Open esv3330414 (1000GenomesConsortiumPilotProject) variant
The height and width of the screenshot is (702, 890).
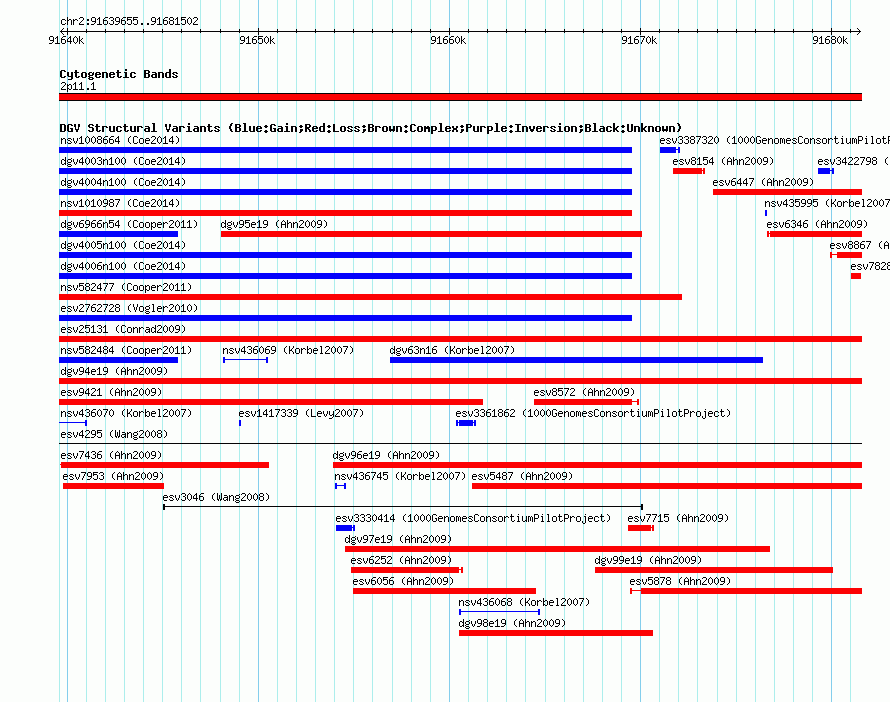345,528
